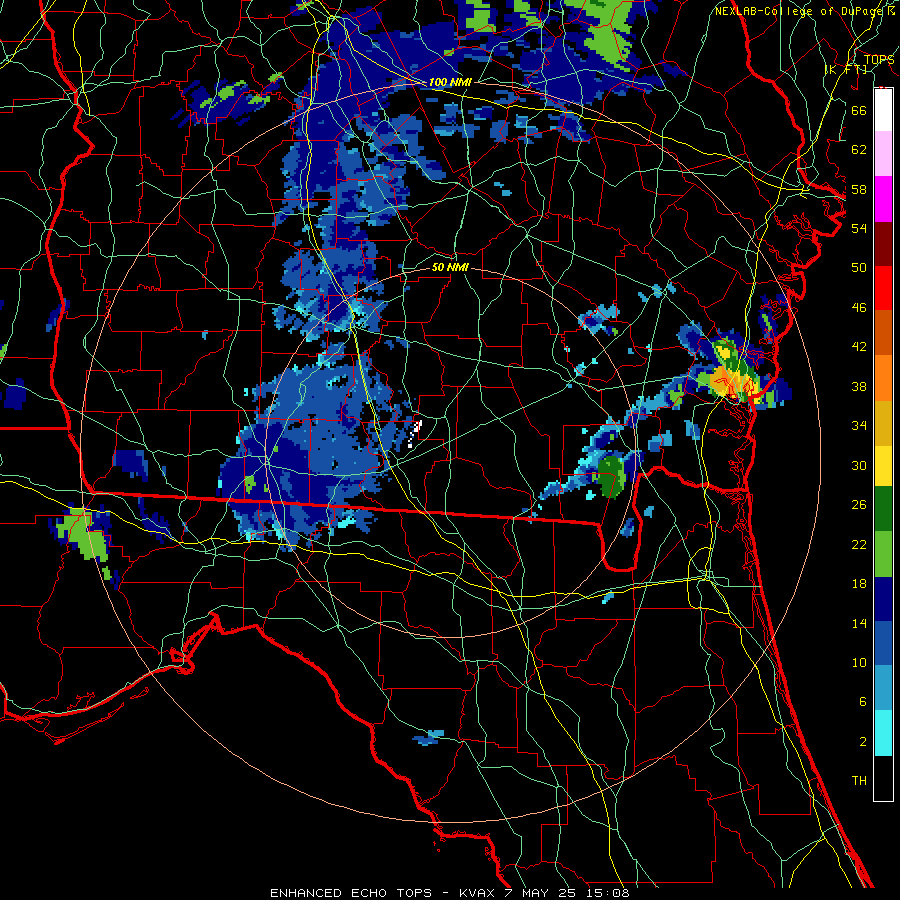This screenshot has height=900, width=900.
Task: Click the legend value 42
Action: 859,347
